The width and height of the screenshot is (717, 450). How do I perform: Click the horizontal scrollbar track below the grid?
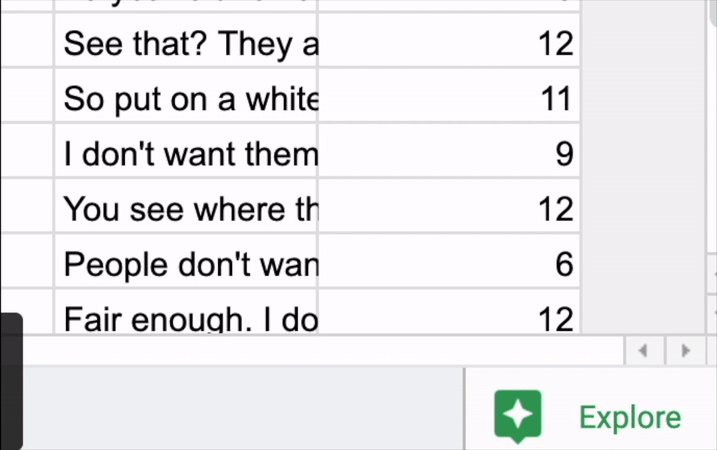[320, 351]
